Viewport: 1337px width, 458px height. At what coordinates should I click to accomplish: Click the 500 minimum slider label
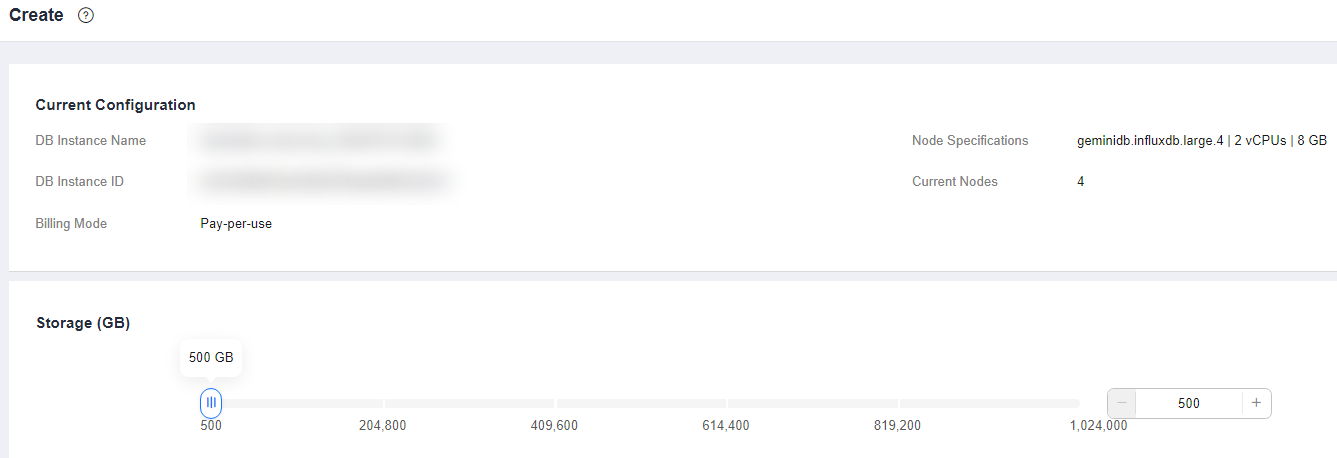(211, 426)
